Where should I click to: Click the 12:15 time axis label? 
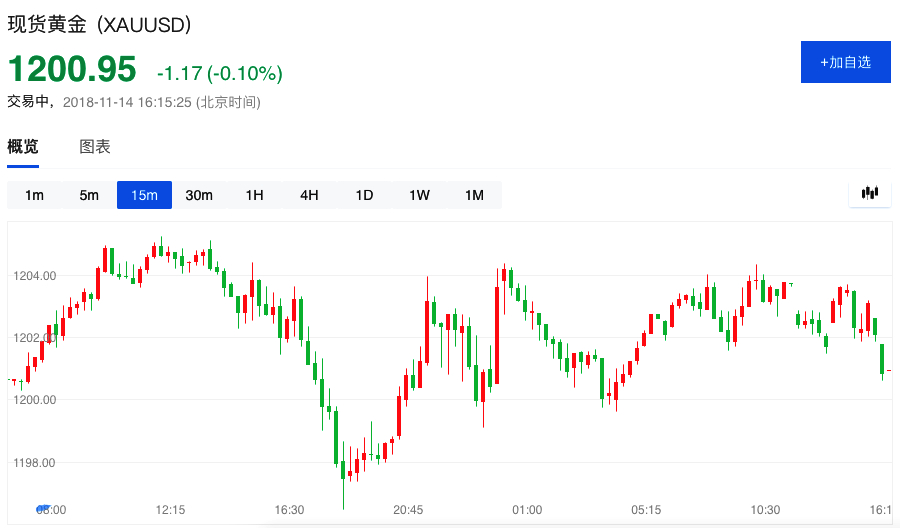(170, 510)
